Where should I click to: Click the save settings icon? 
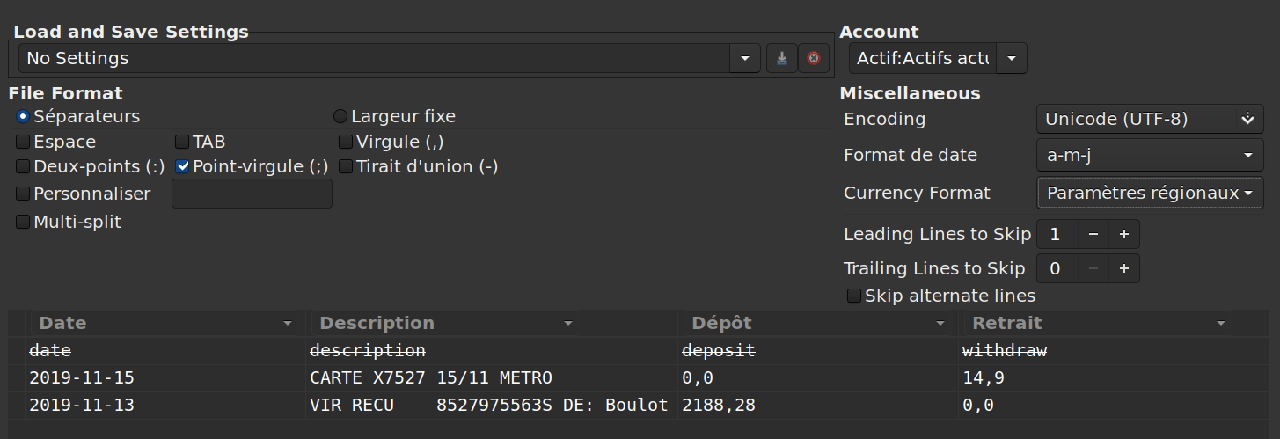click(782, 59)
